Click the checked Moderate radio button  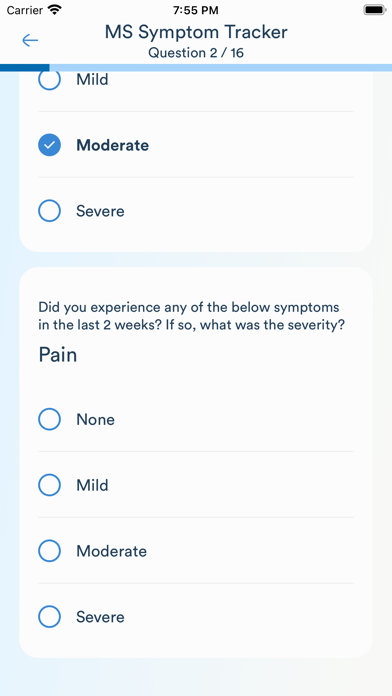pyautogui.click(x=49, y=145)
